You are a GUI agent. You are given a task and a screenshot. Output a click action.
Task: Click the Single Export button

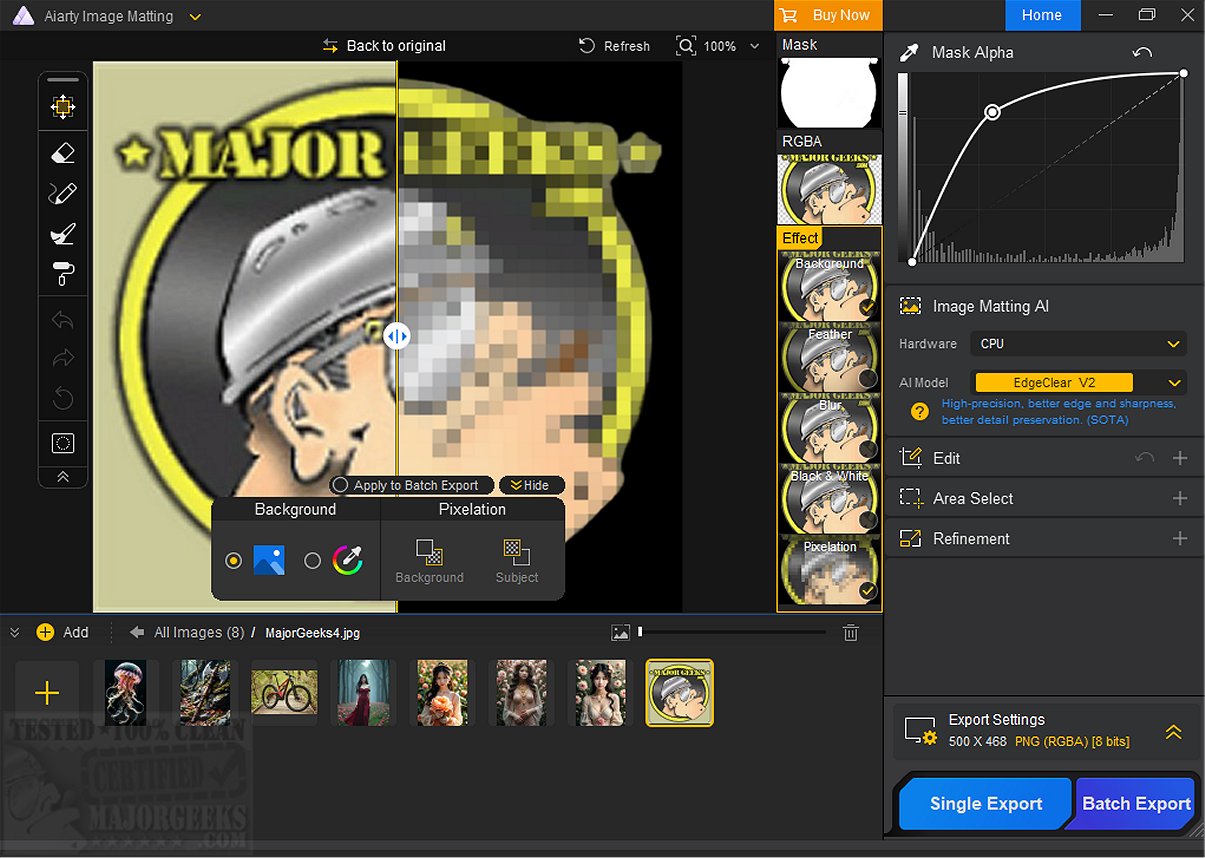pos(985,804)
